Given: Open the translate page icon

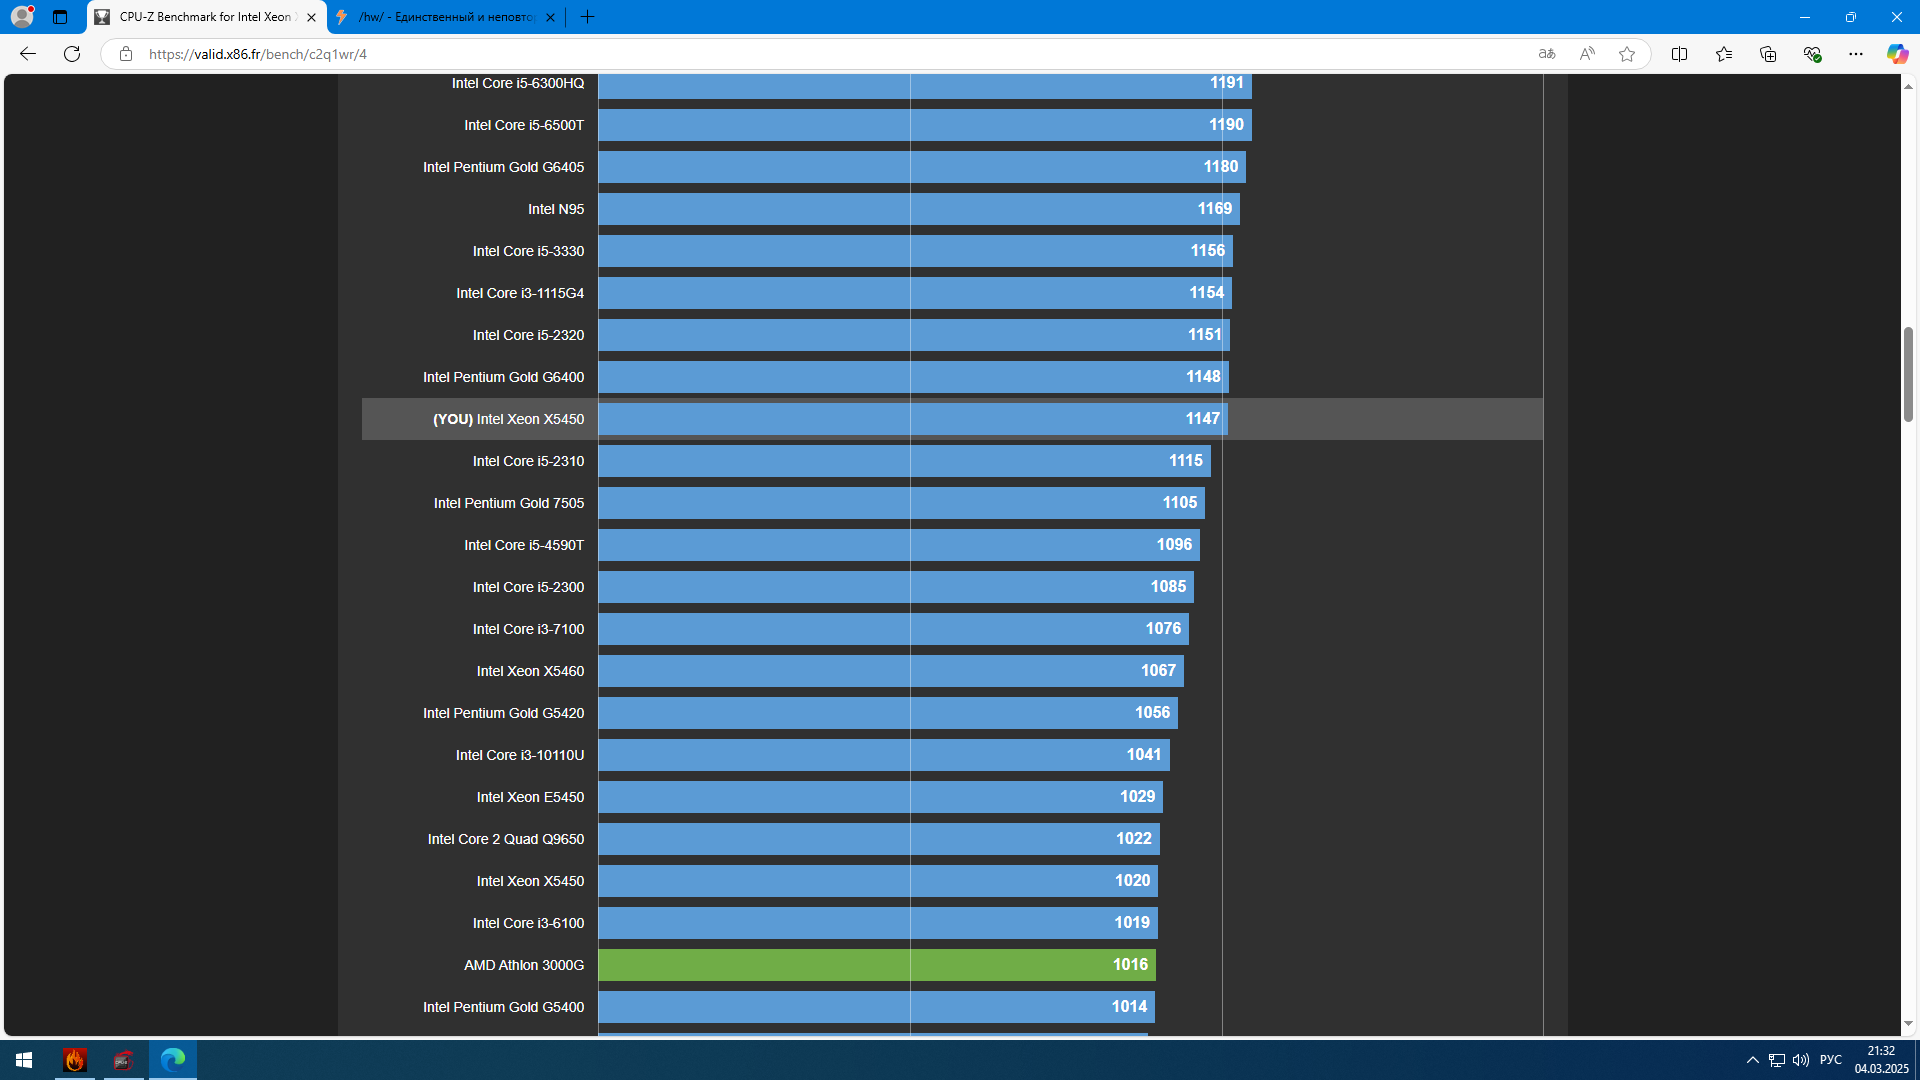Looking at the screenshot, I should pos(1547,54).
